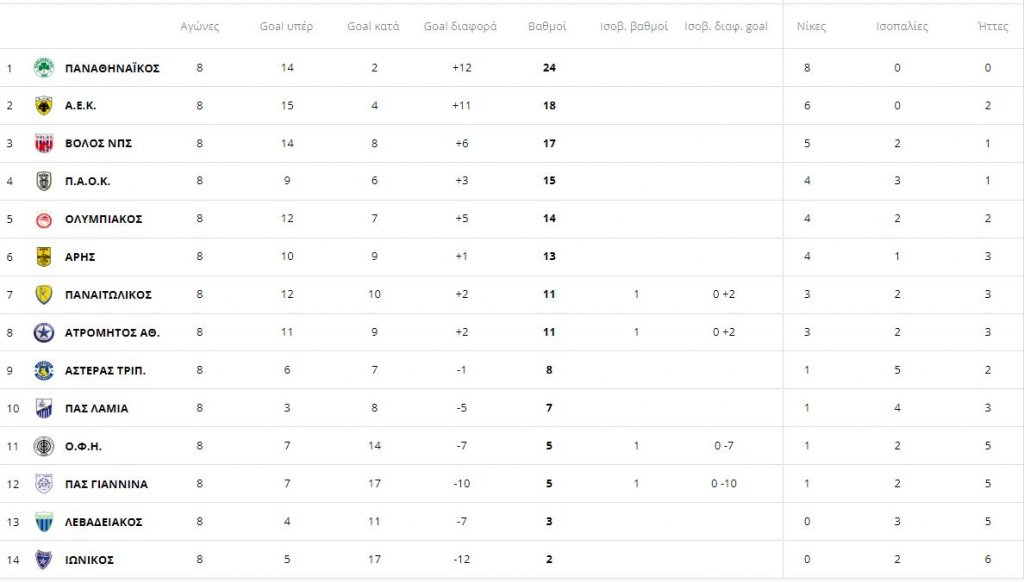Viewport: 1024px width, 582px height.
Task: Click the Α.Ε.Κ. yellow eagle crest
Action: [44, 106]
